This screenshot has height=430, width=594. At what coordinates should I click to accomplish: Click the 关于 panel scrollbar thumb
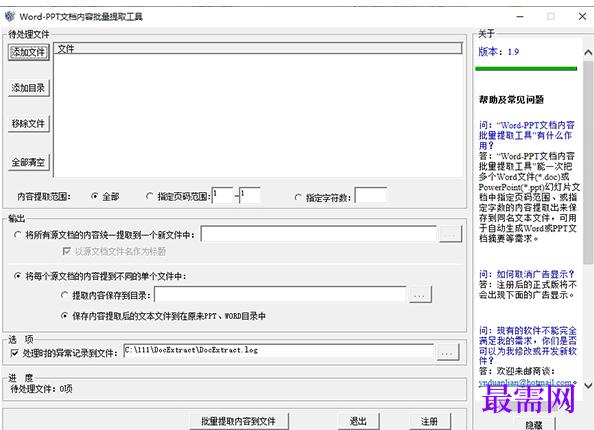click(x=588, y=162)
